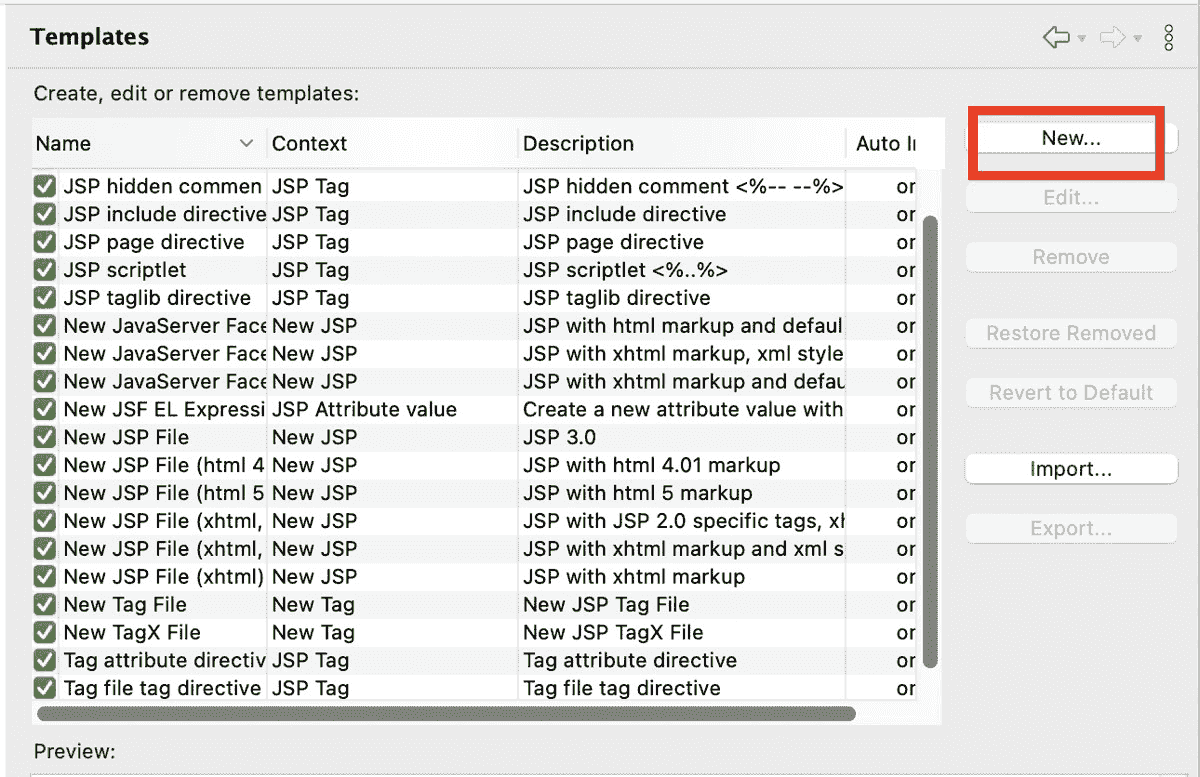This screenshot has width=1200, height=777.
Task: Uncheck the New Tag File template
Action: point(44,604)
